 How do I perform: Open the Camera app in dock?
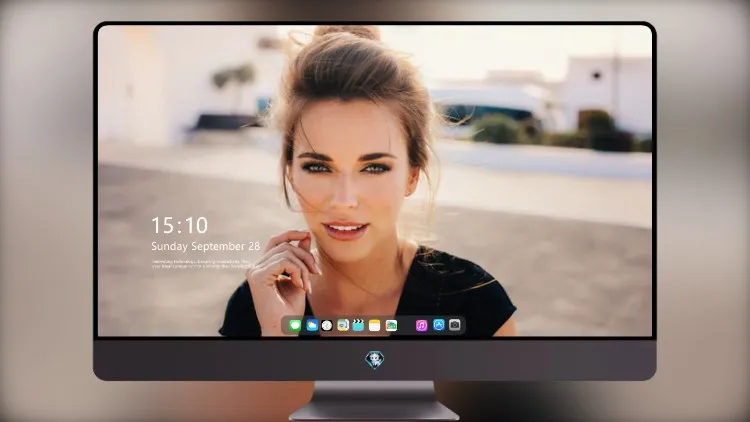455,325
